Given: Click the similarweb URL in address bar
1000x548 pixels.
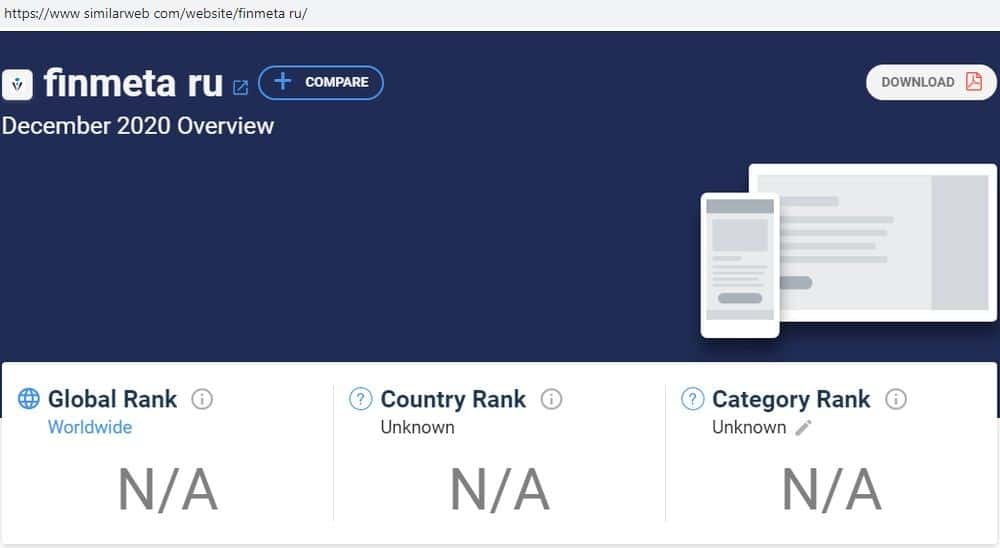Looking at the screenshot, I should click(x=156, y=13).
